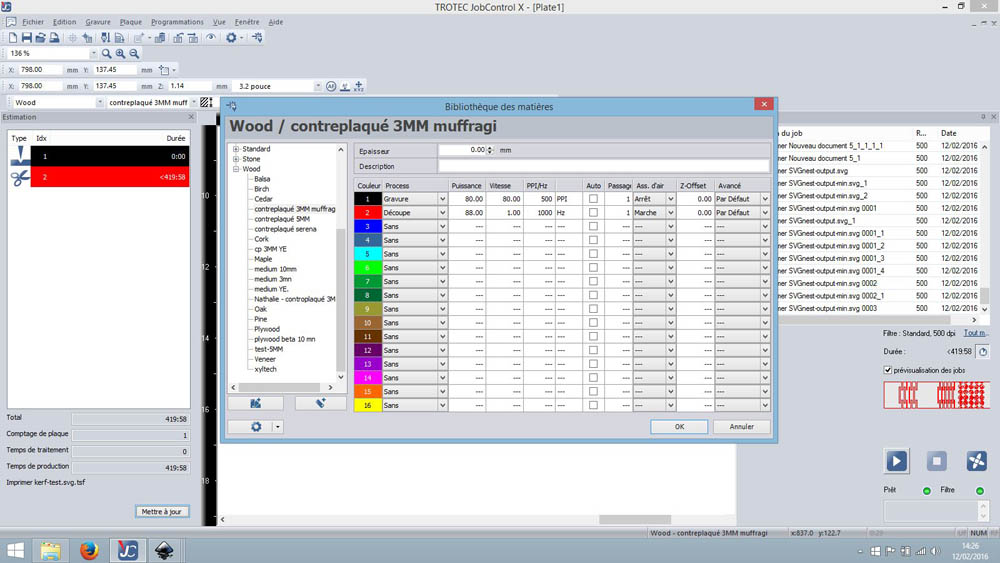Click the zoom out magnifier icon
Screen dimensions: 1000x563
coord(134,54)
